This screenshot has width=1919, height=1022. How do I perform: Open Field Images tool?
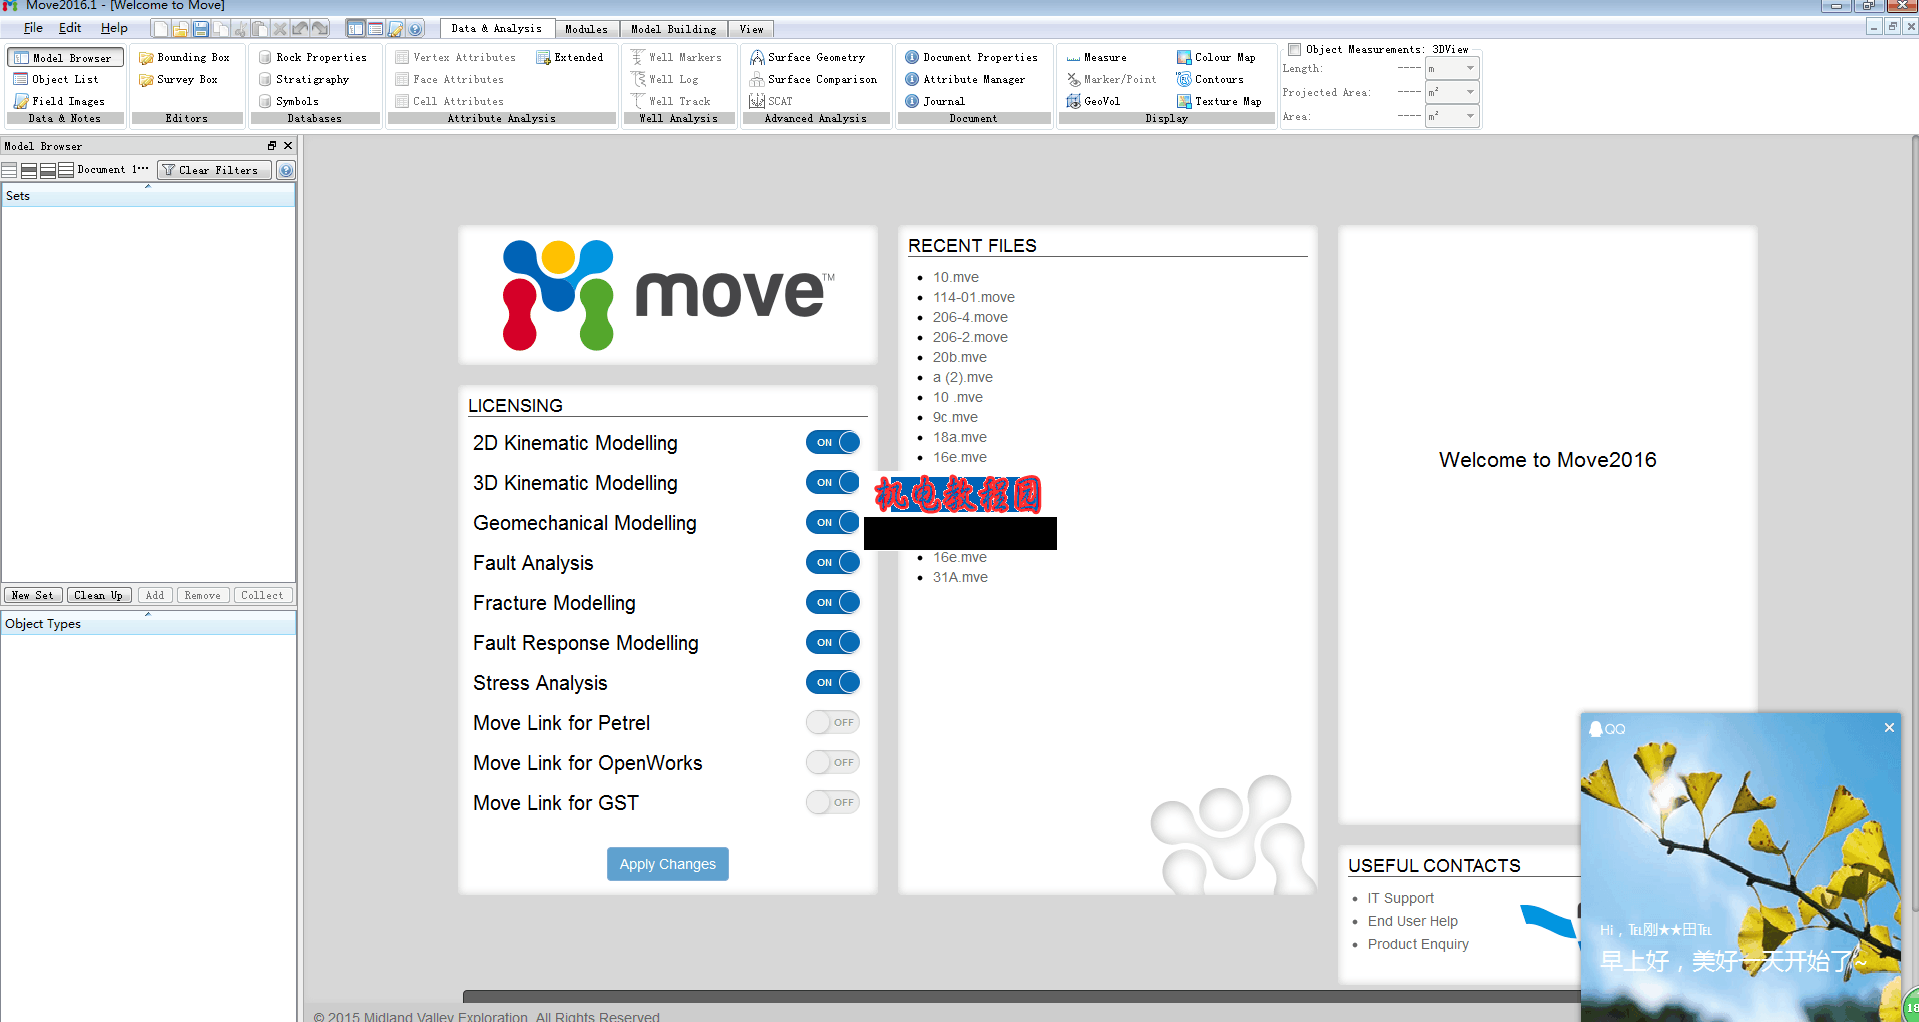click(x=59, y=102)
